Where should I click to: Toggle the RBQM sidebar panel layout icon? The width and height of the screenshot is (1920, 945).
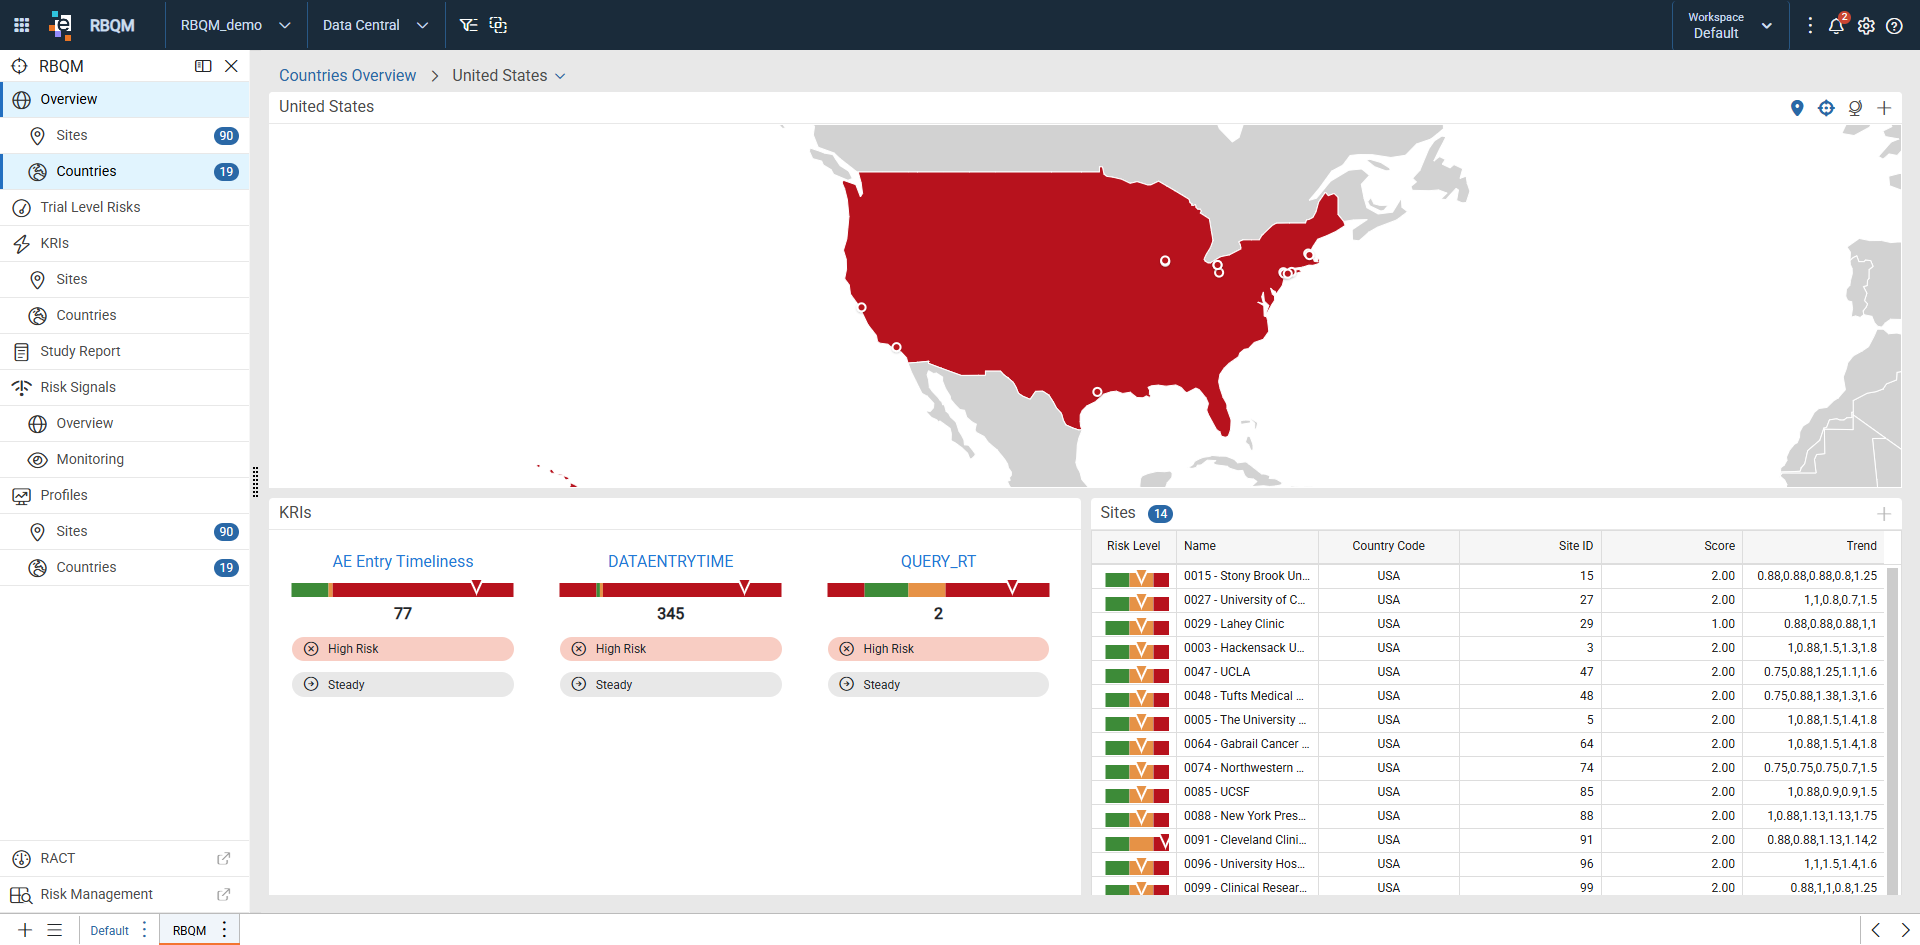click(x=203, y=66)
